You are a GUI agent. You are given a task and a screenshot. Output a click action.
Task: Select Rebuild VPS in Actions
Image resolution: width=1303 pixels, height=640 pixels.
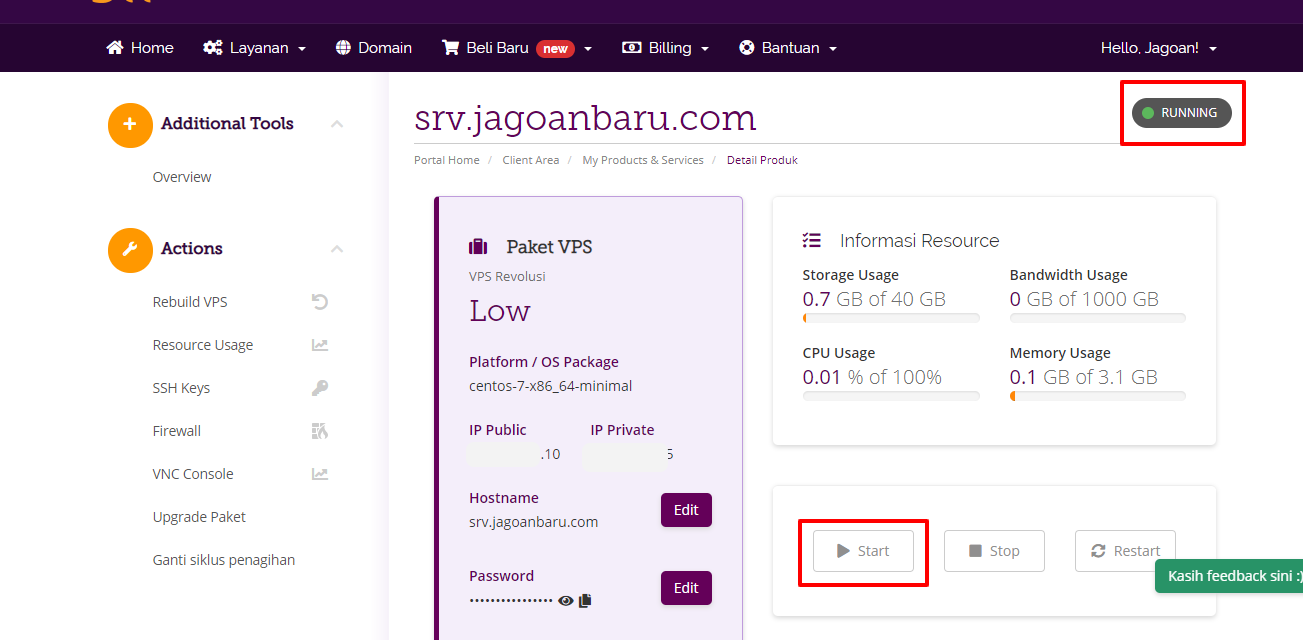click(x=190, y=302)
